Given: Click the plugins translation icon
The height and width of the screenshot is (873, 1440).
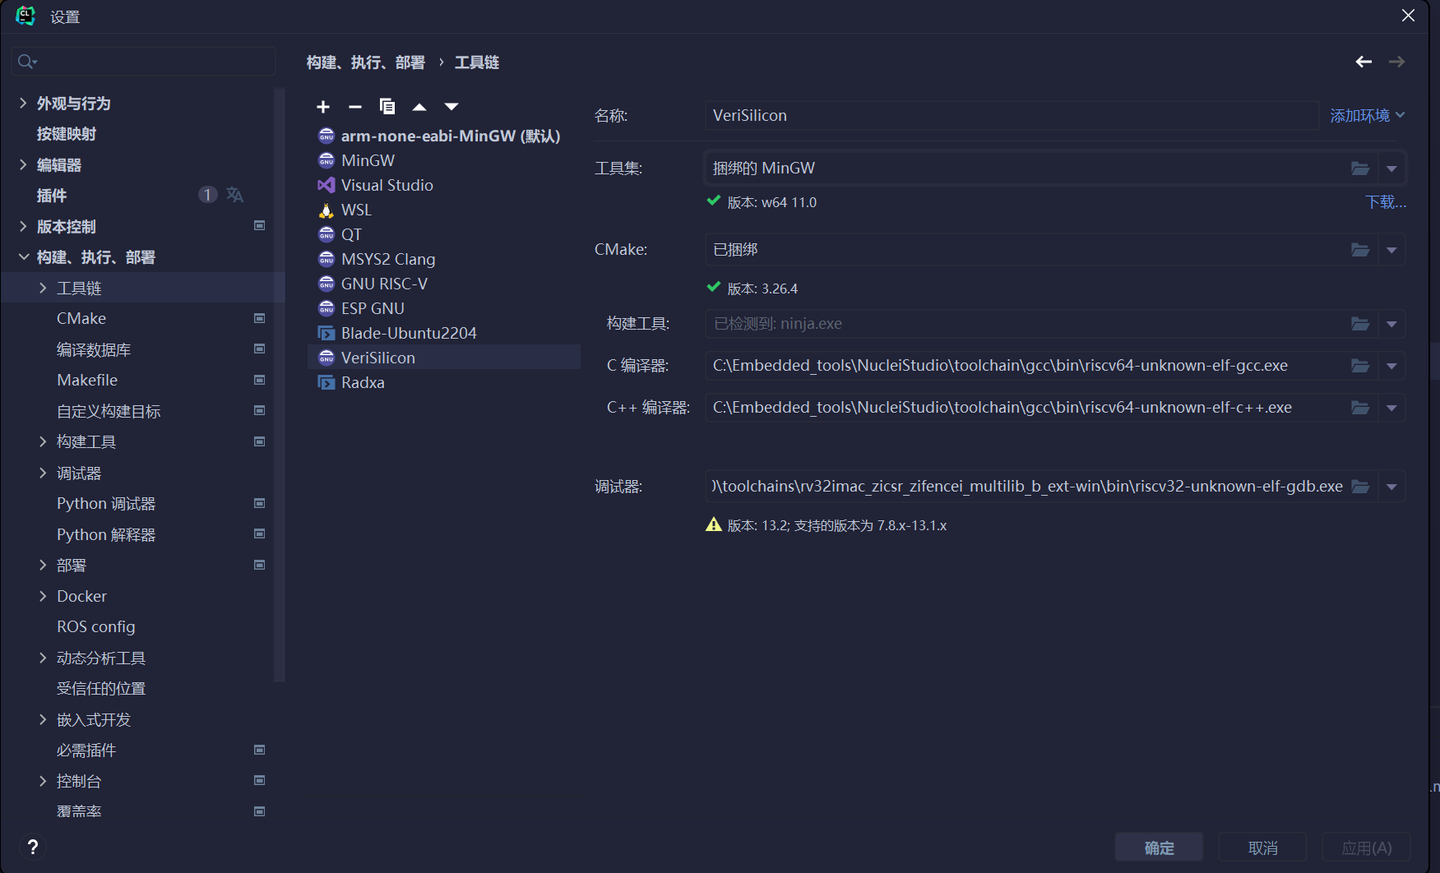Looking at the screenshot, I should [x=235, y=195].
